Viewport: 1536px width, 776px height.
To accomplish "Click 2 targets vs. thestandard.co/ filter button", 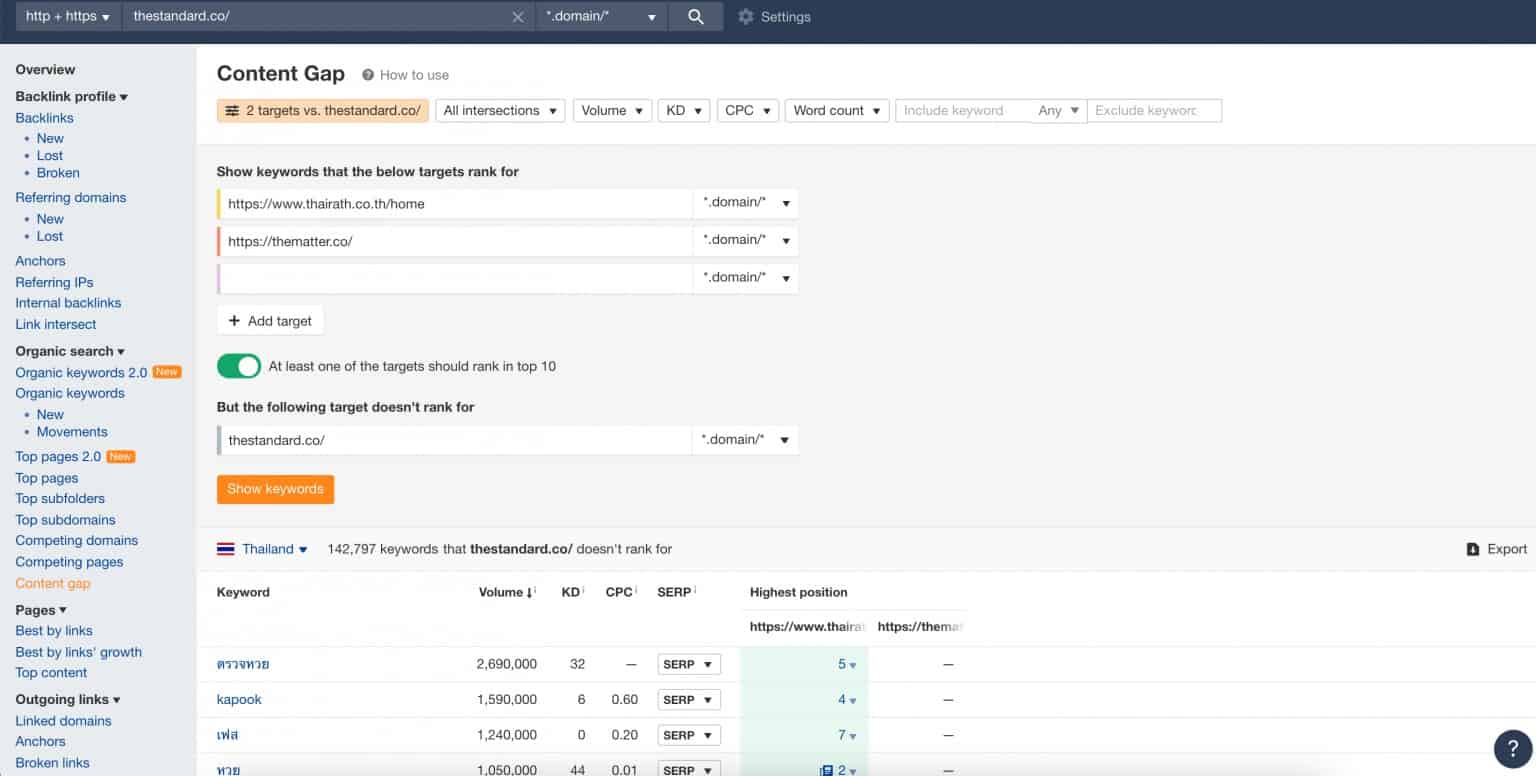I will [x=323, y=111].
